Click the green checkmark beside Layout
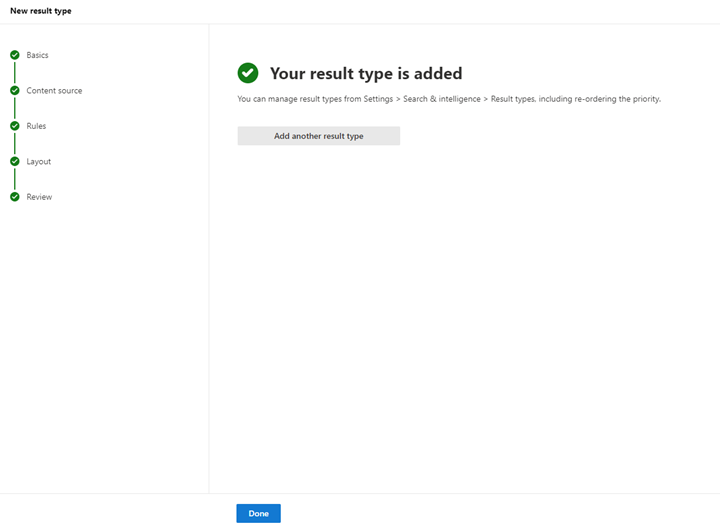 pos(15,161)
